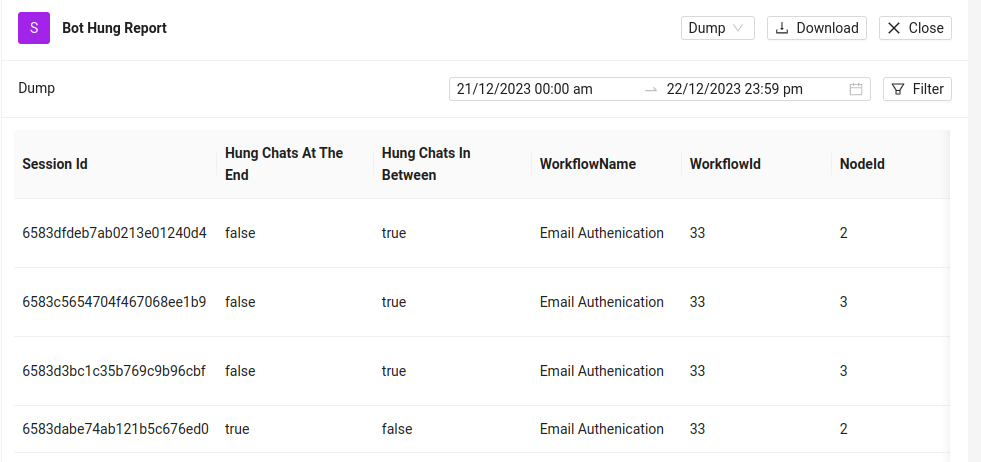This screenshot has width=981, height=462.
Task: Click Hung Chats At The End header
Action: click(x=284, y=164)
